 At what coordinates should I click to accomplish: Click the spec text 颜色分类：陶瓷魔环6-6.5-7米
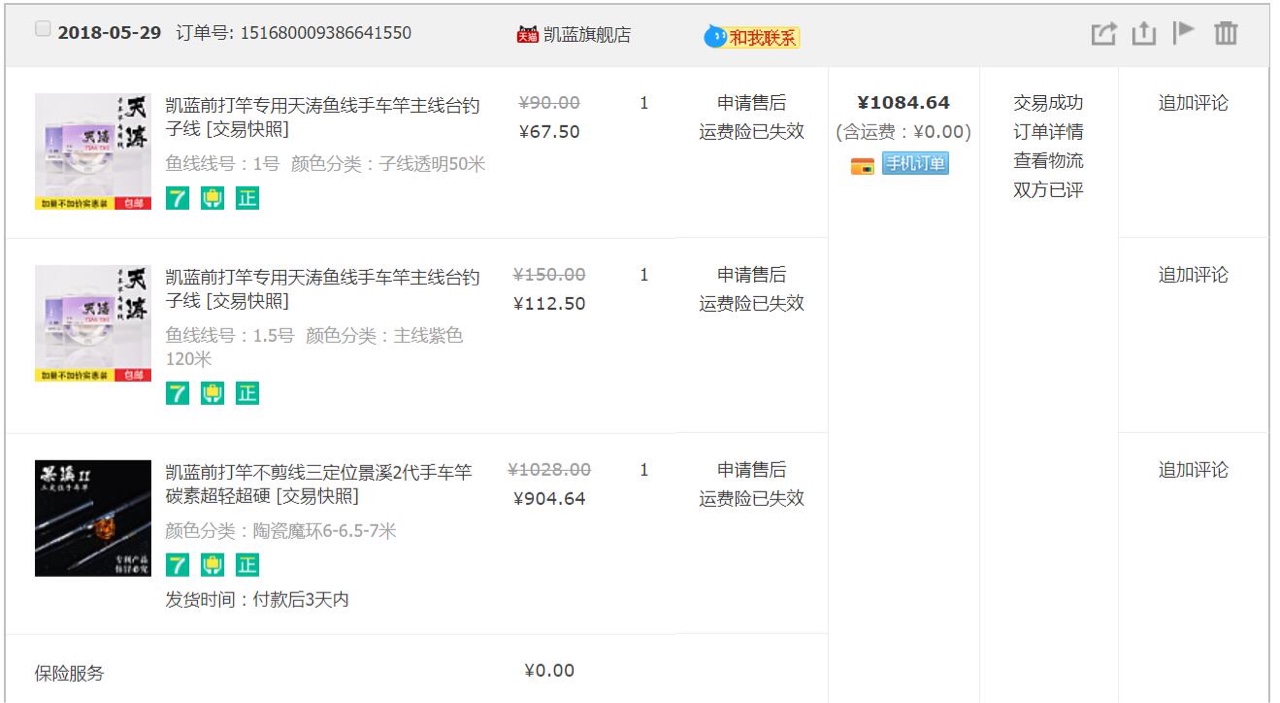tap(281, 531)
